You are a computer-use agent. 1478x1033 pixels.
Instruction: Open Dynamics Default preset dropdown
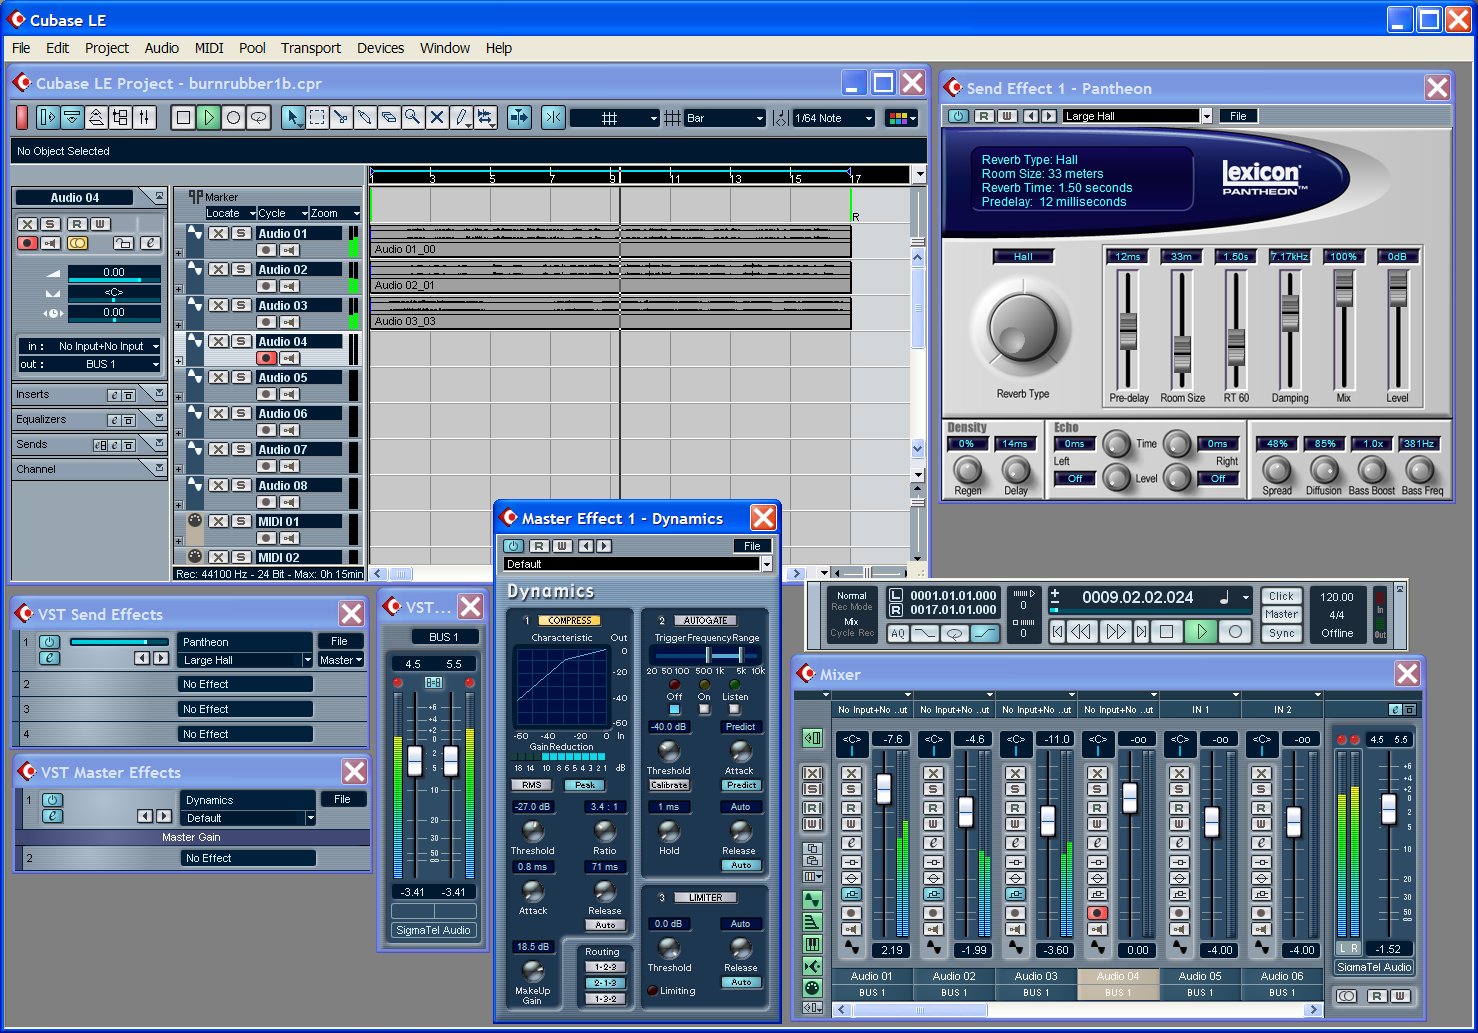[766, 564]
